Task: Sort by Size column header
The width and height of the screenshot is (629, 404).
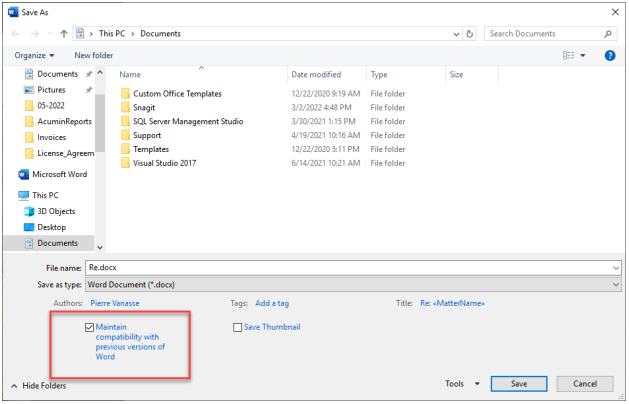Action: [457, 75]
